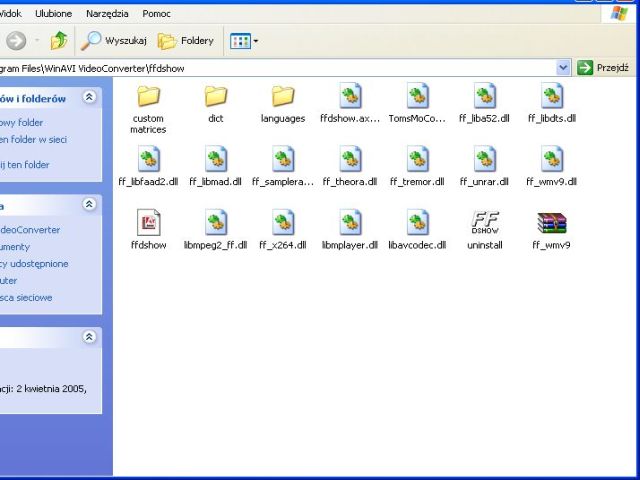Open the Narzędzia menu
The height and width of the screenshot is (480, 640).
point(107,13)
